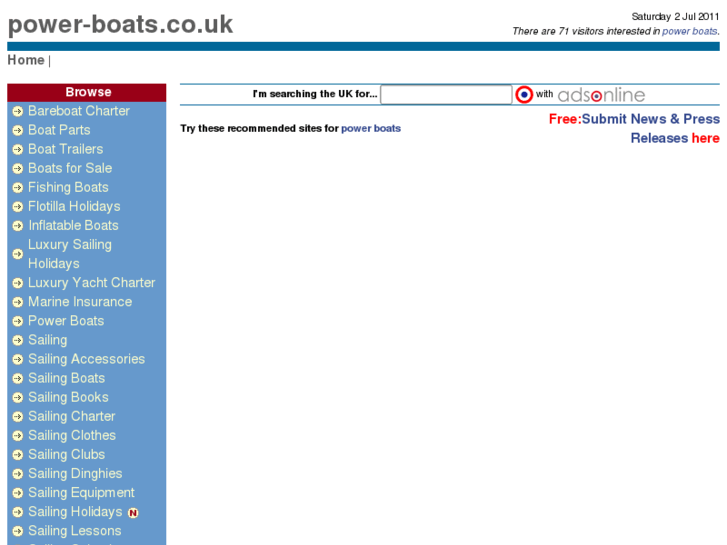Click the arrow icon beside Sailing Dinghies
This screenshot has width=727, height=545.
tap(18, 474)
